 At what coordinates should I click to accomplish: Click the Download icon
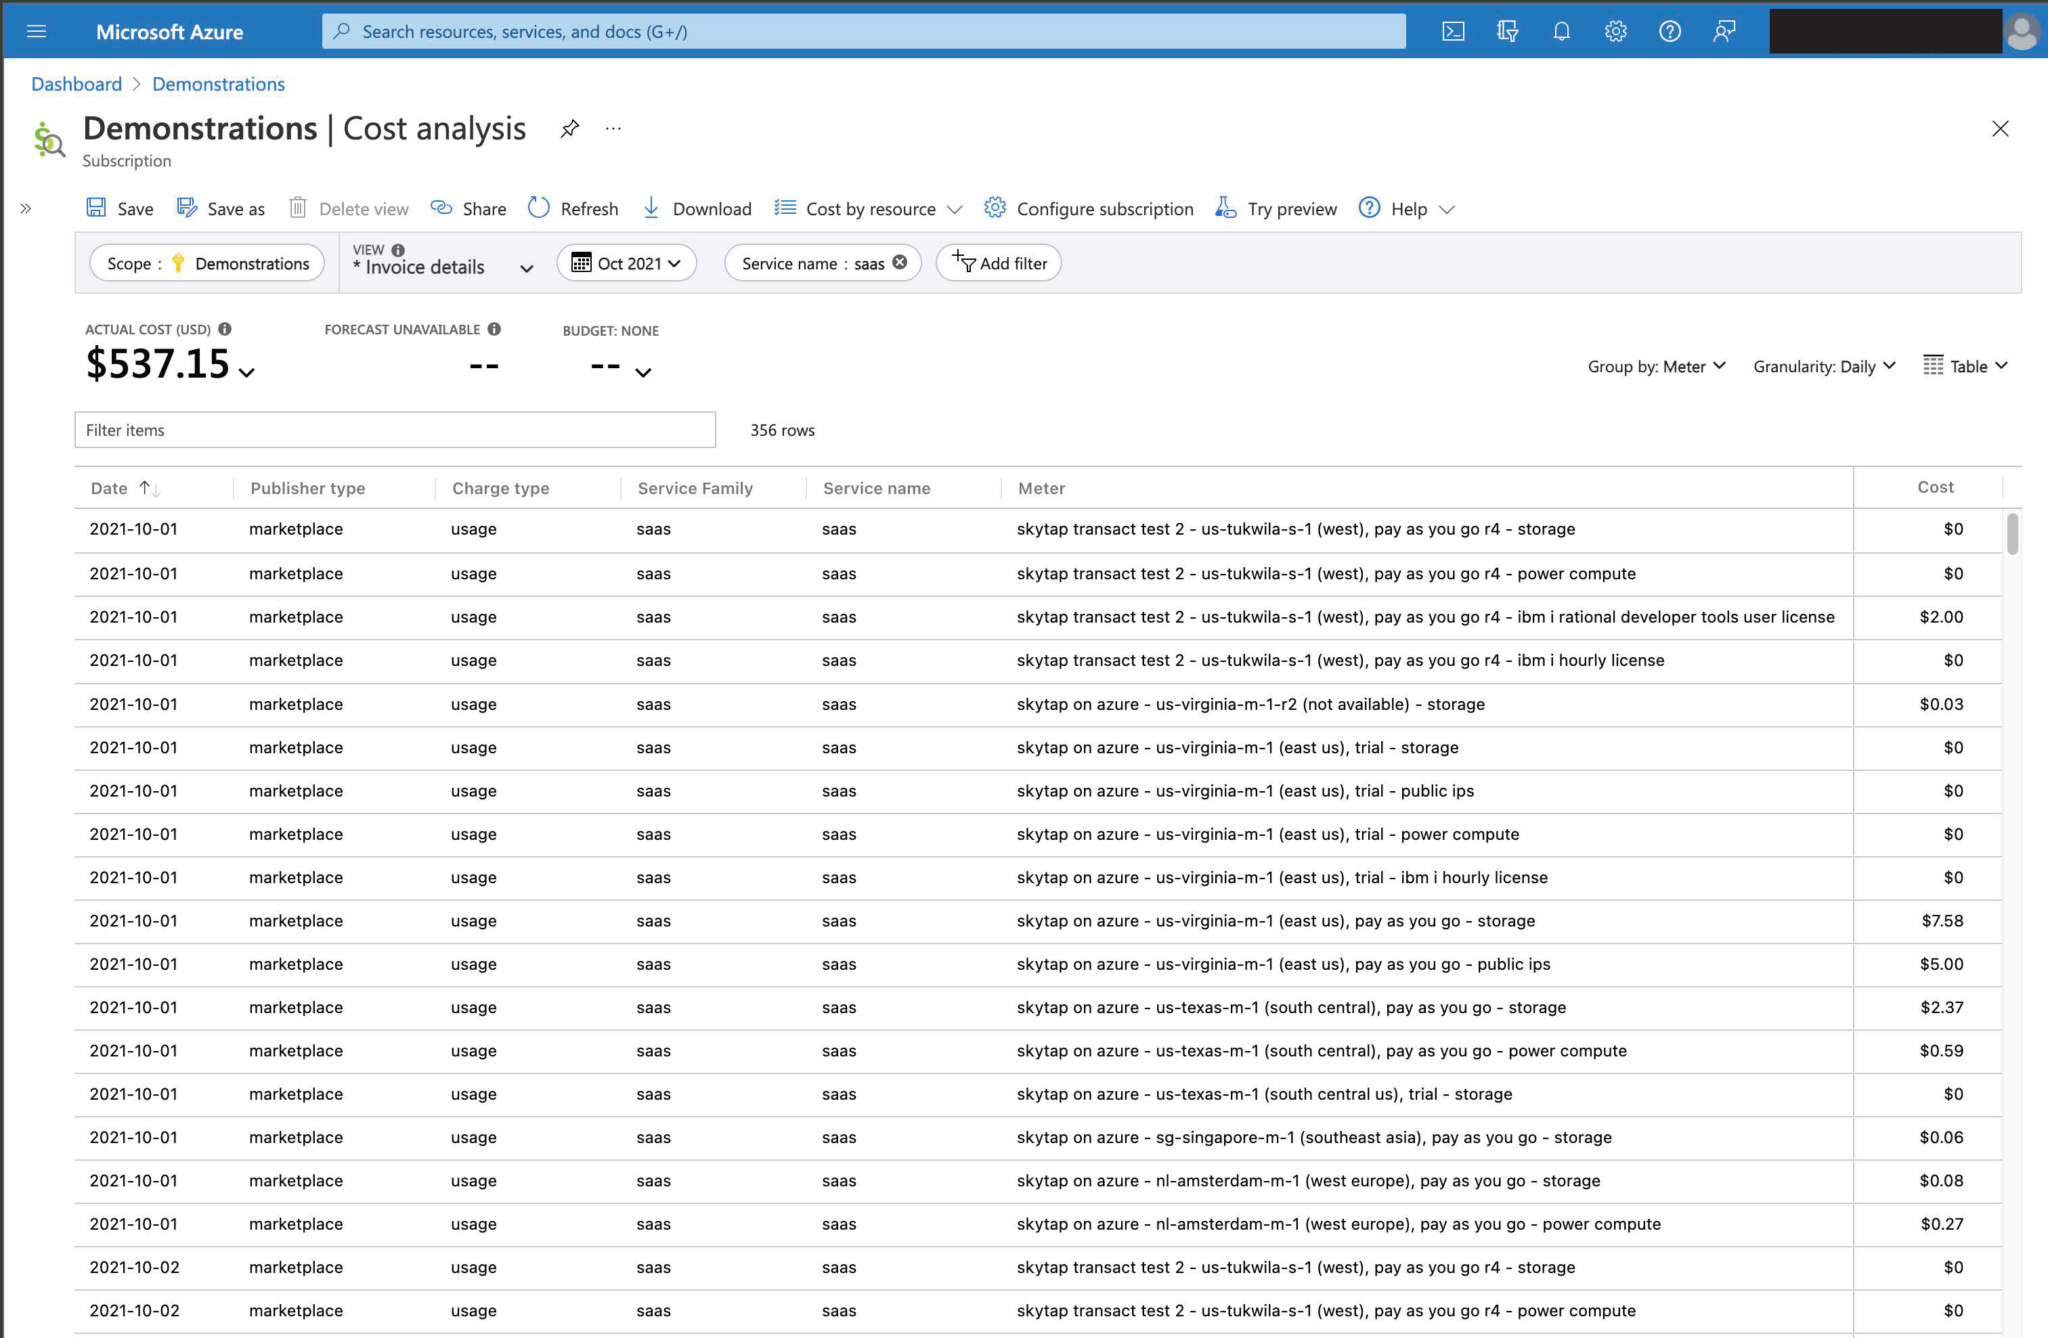tap(651, 208)
